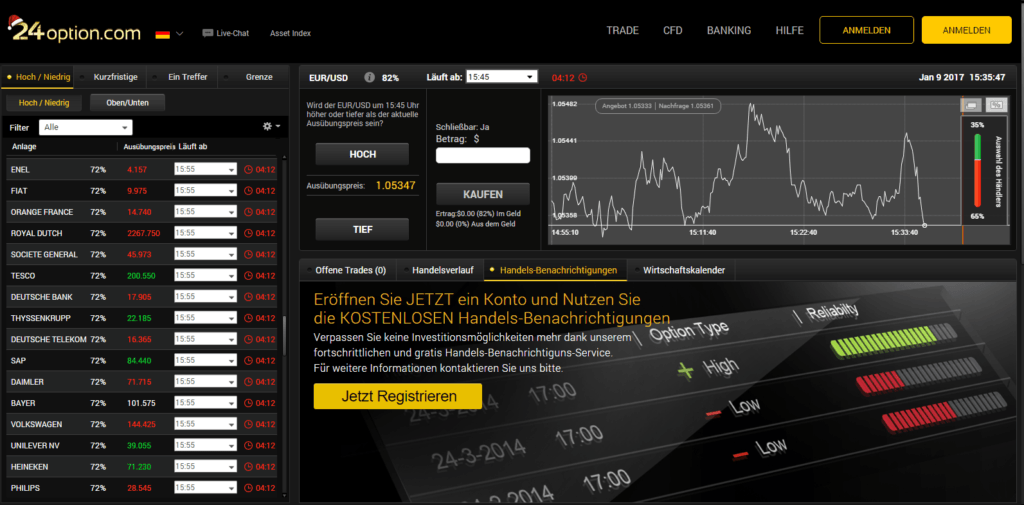Open the Live-Chat speech bubble link

(225, 33)
